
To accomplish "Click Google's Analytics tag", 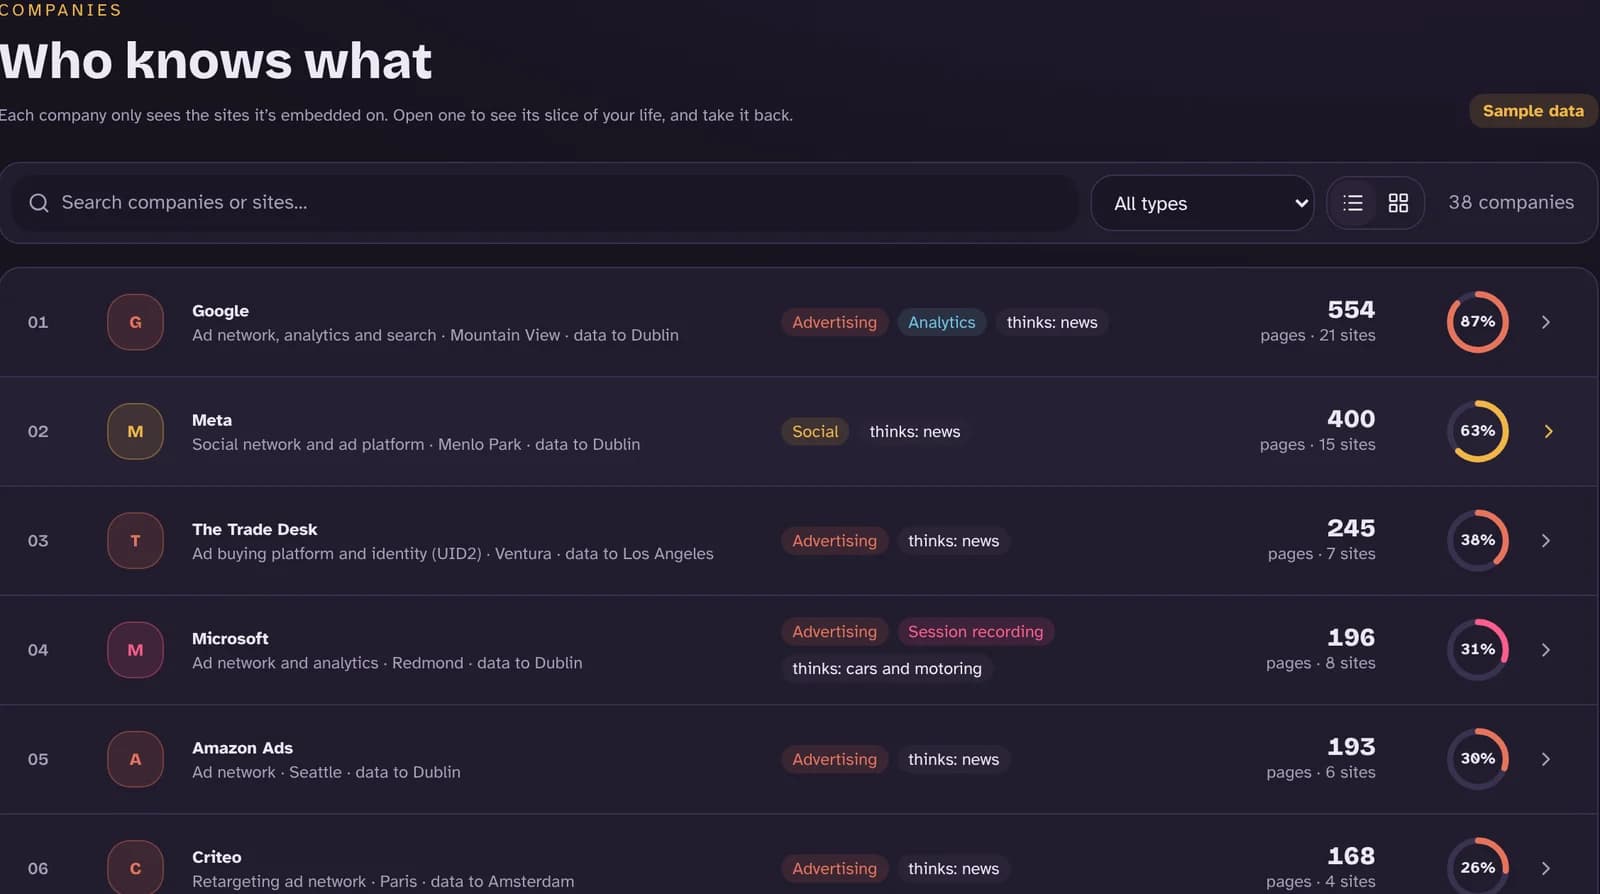I will [941, 322].
